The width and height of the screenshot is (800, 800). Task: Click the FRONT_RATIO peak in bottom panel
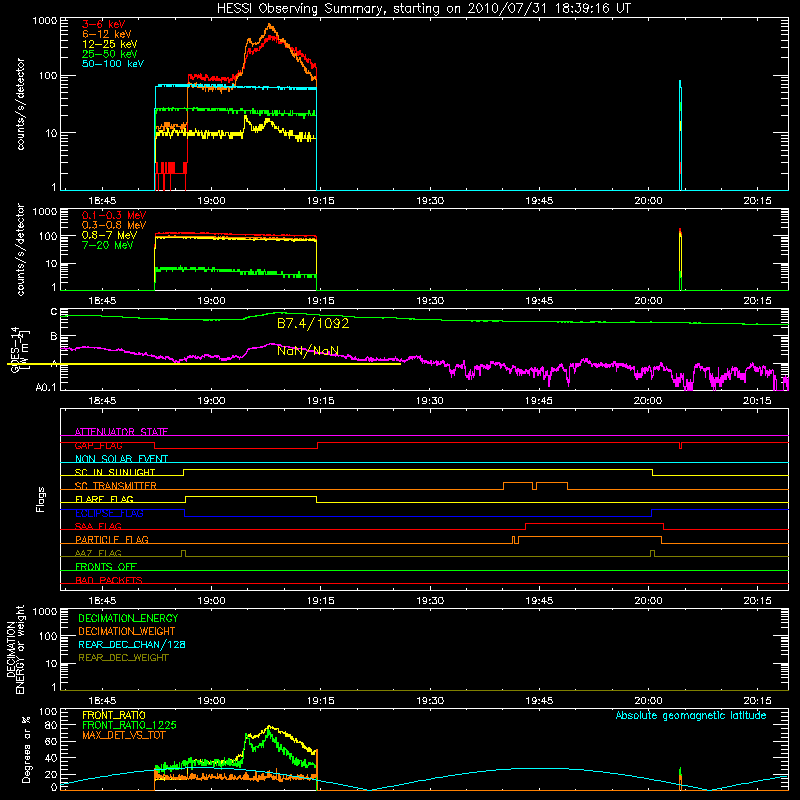(269, 727)
